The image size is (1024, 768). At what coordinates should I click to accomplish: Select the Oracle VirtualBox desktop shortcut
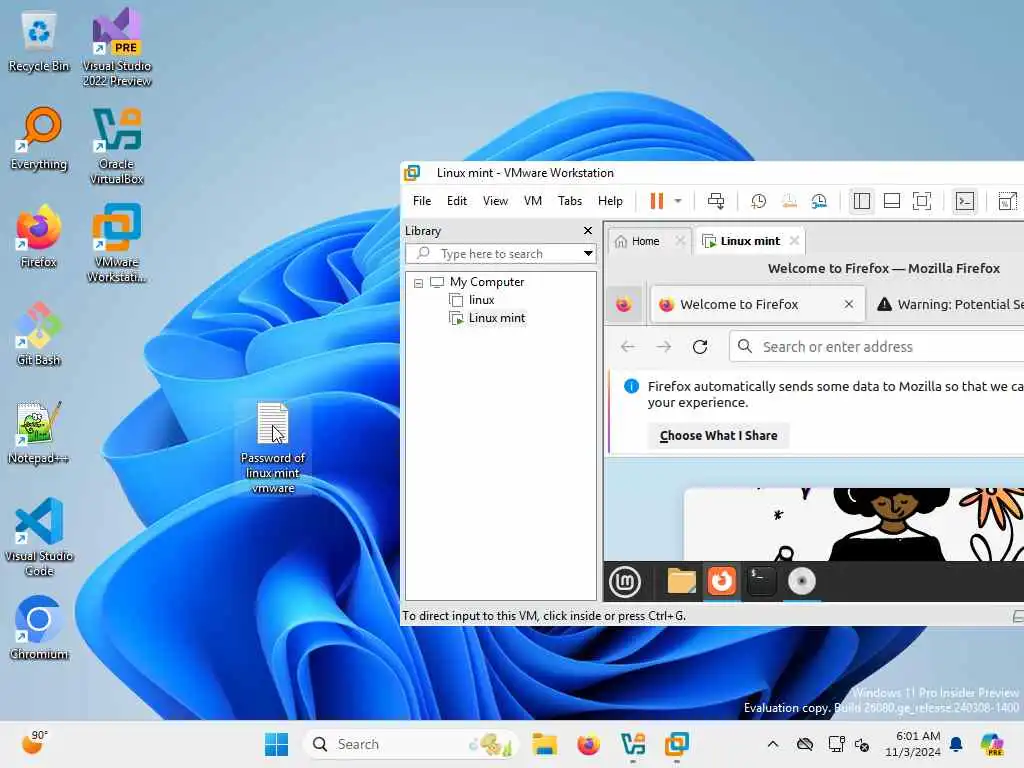117,146
